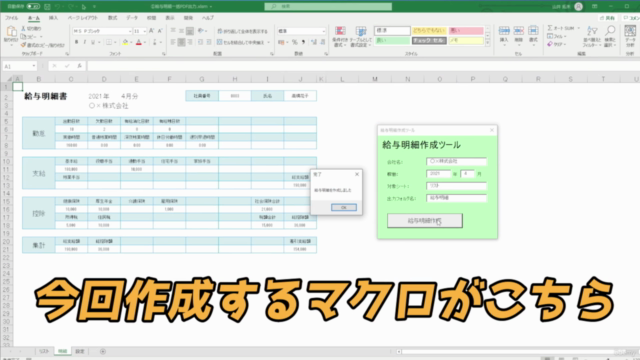This screenshot has width=640, height=360.
Task: Click the Share button
Action: pyautogui.click(x=608, y=18)
